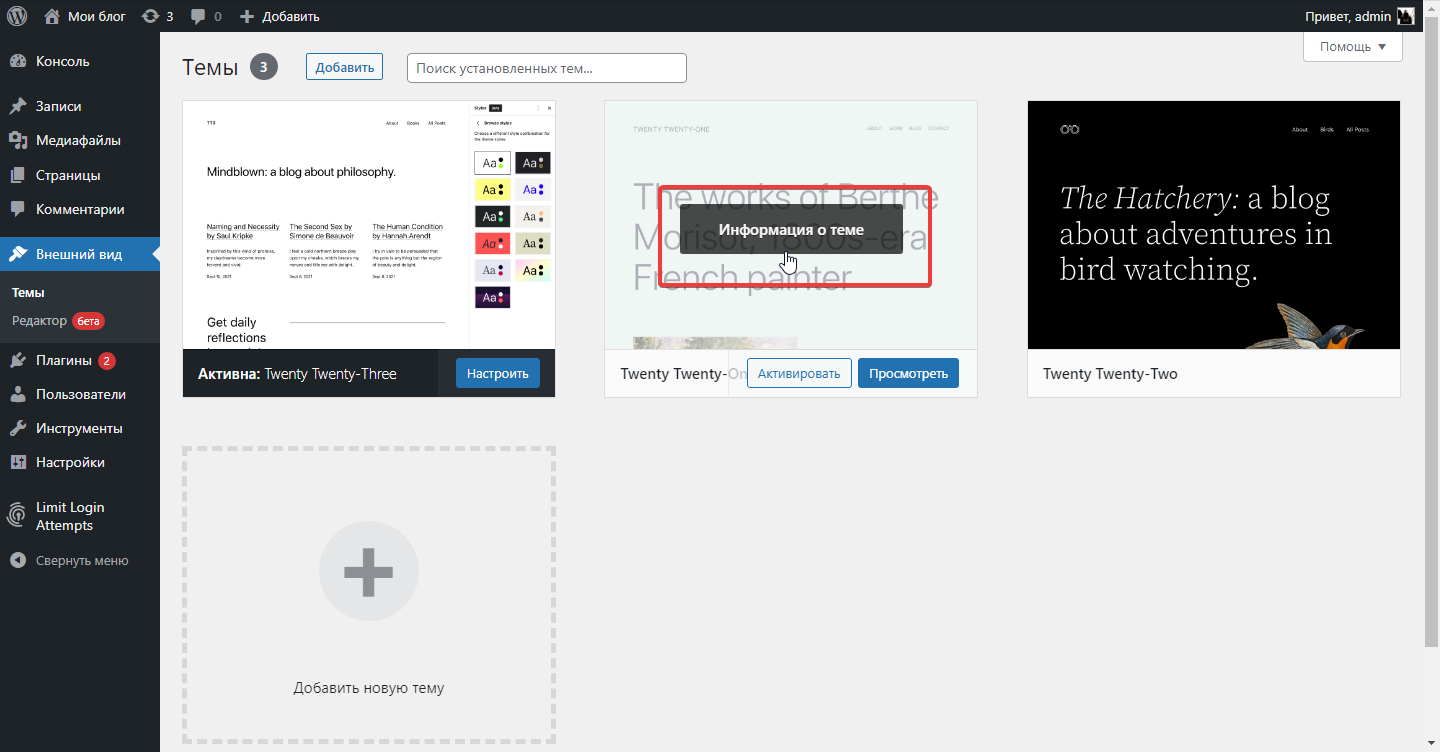
Task: Click the home icon for Мои блог
Action: (x=53, y=16)
